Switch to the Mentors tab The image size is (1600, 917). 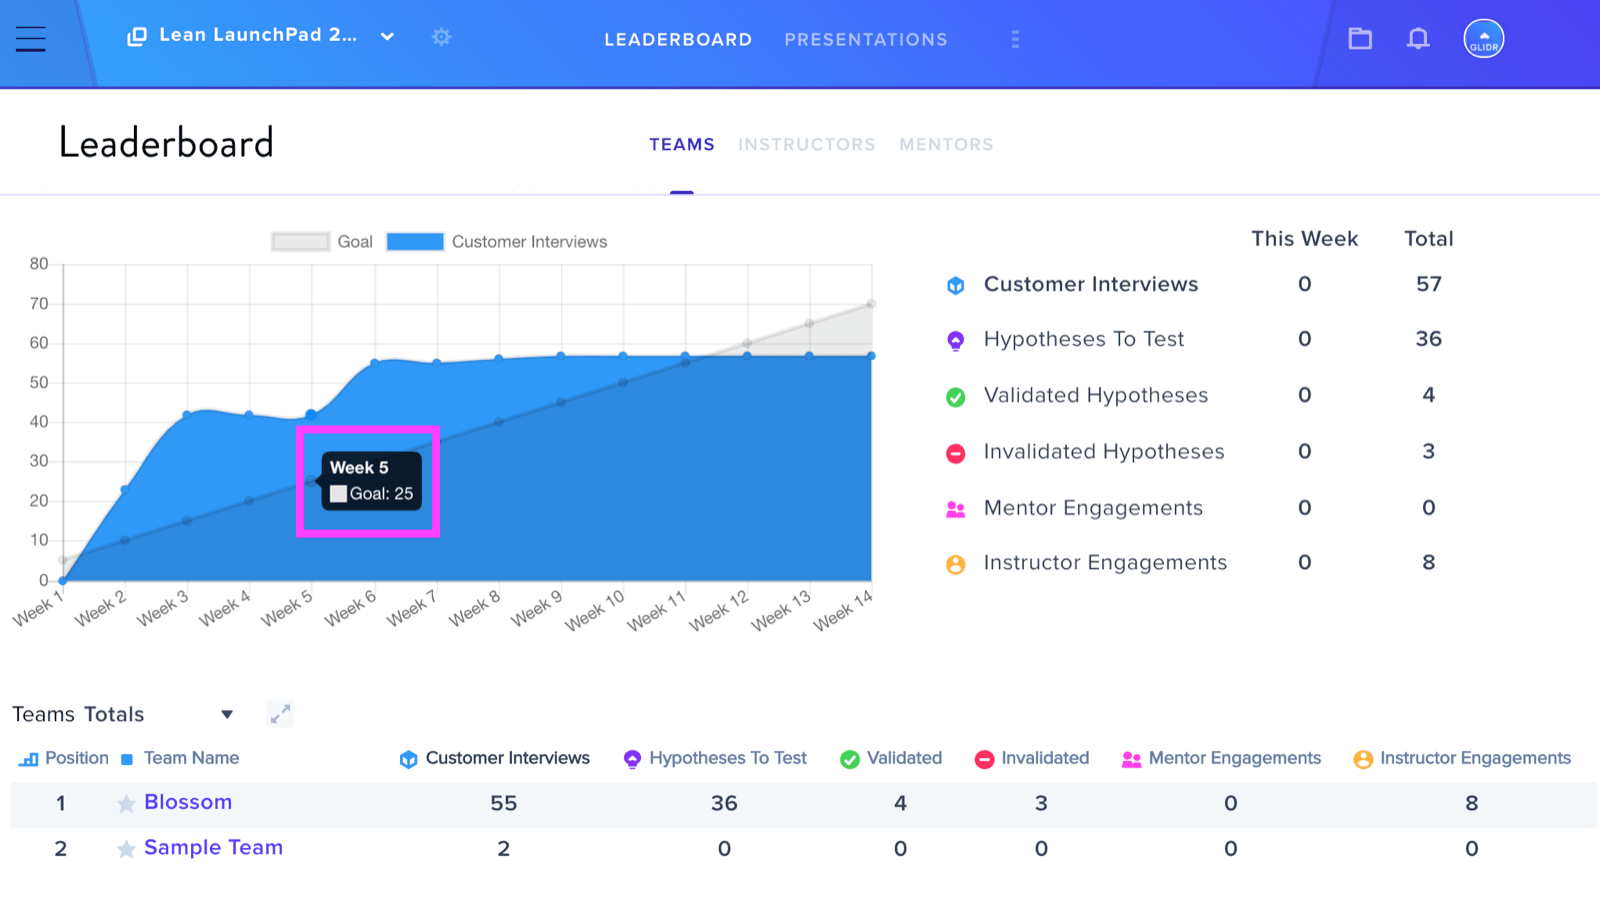[x=946, y=145]
